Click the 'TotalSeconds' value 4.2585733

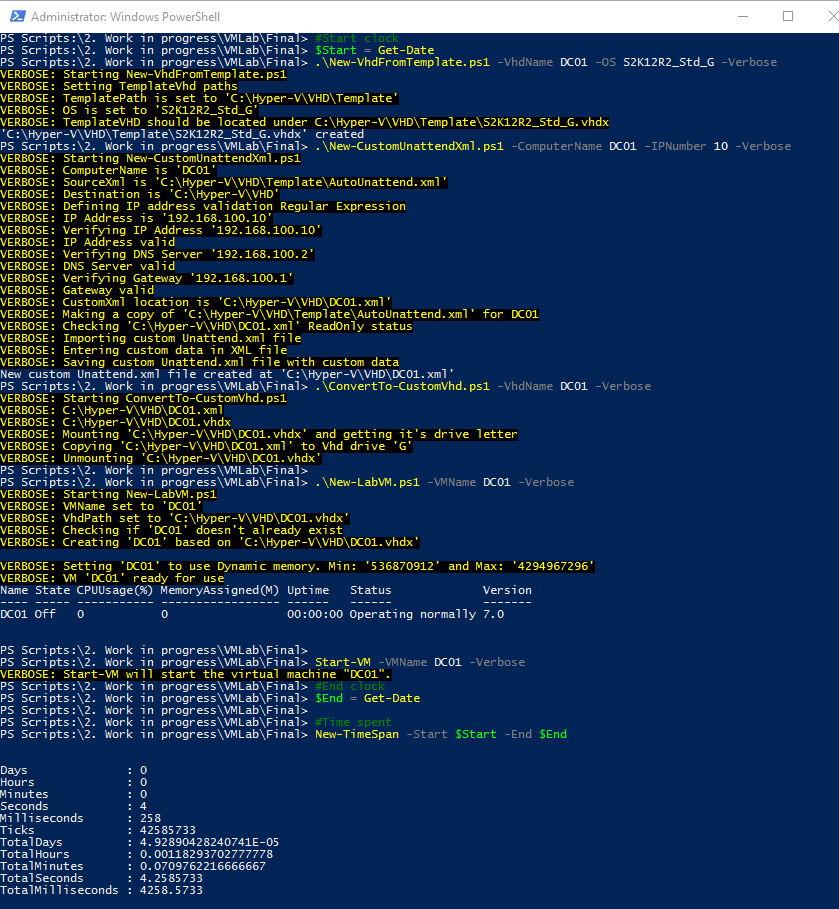(x=171, y=878)
